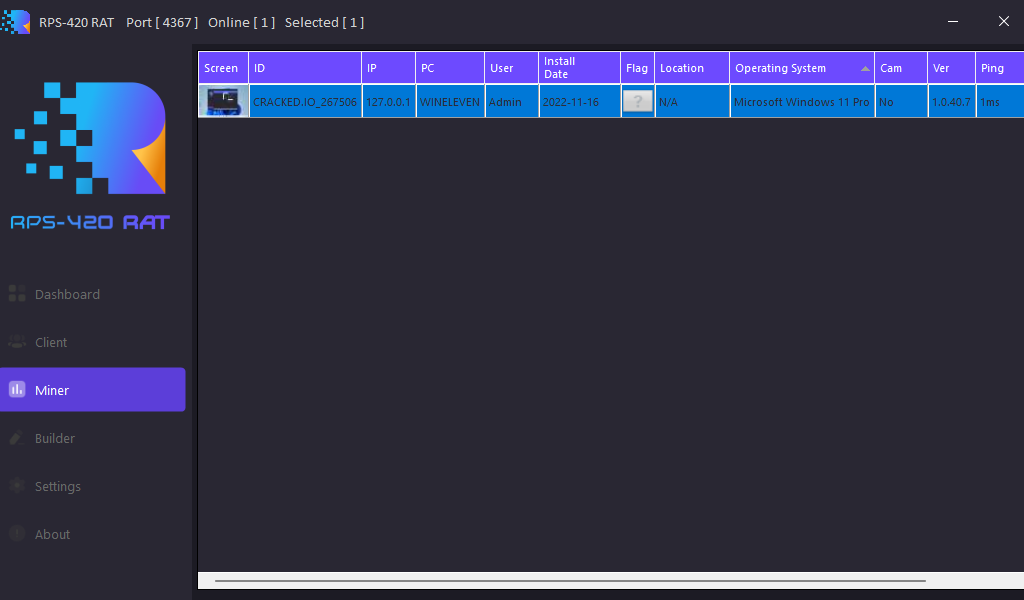The image size is (1024, 600).
Task: Sort by Install Date column header
Action: [x=579, y=68]
